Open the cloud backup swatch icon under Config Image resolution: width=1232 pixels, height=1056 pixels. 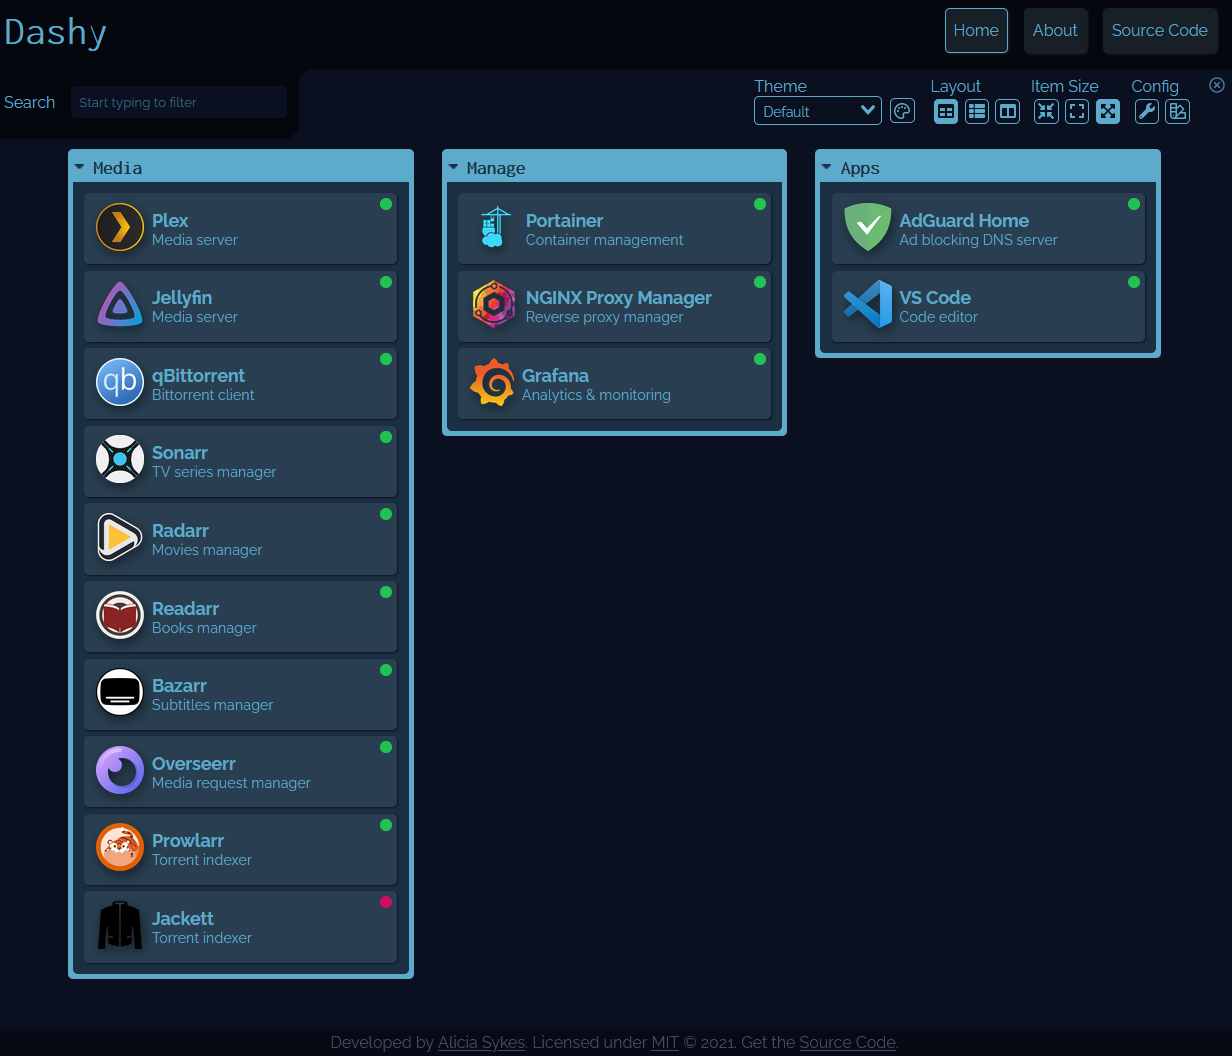coord(1178,111)
